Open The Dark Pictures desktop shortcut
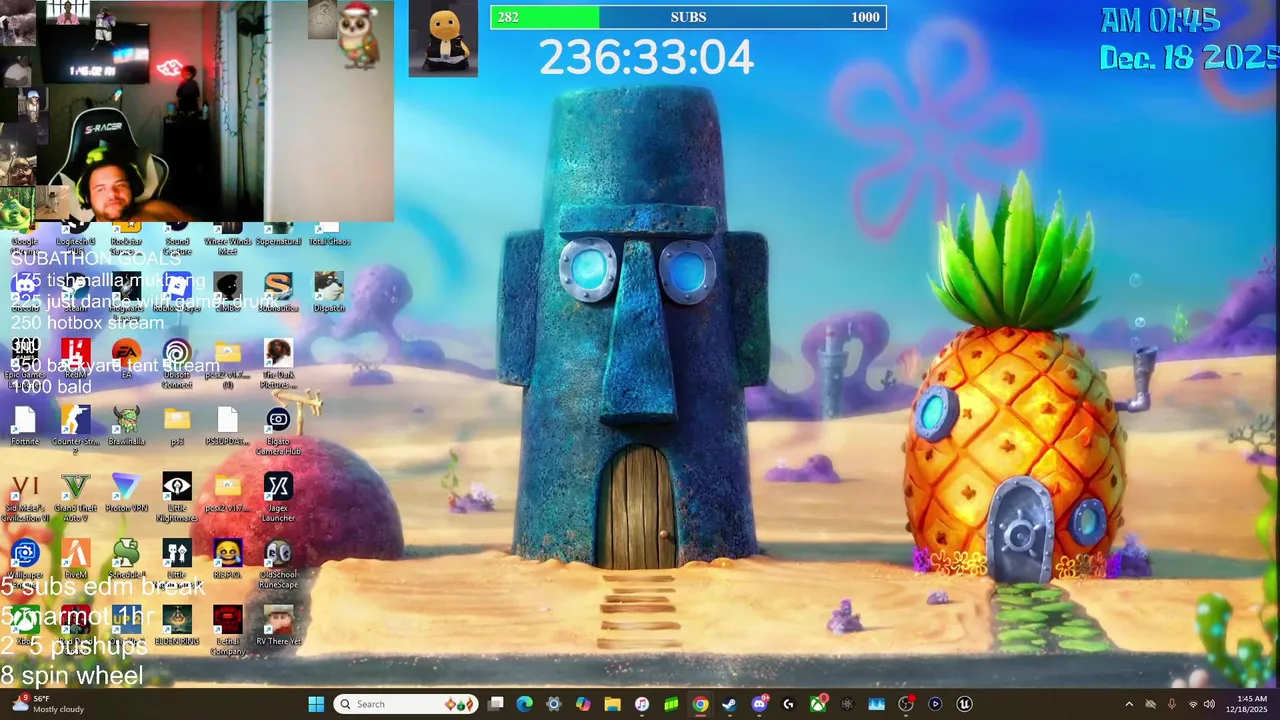The width and height of the screenshot is (1280, 720). click(x=278, y=362)
